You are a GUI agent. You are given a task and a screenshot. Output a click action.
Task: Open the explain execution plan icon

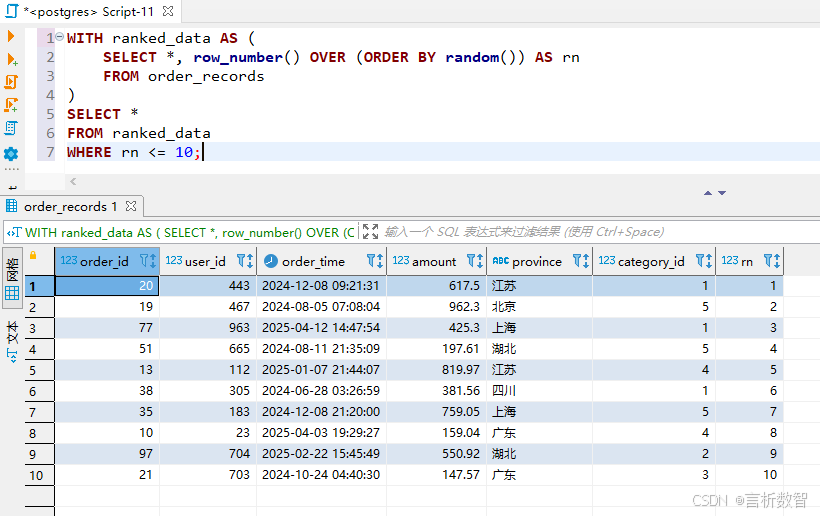(x=11, y=128)
